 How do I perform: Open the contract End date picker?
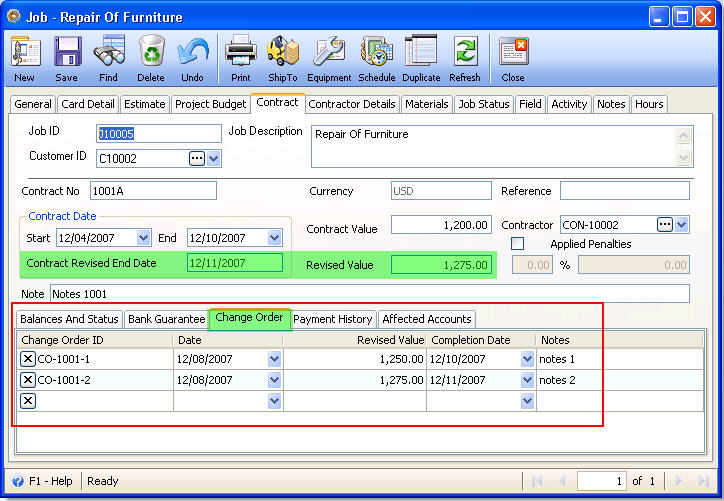pos(275,238)
